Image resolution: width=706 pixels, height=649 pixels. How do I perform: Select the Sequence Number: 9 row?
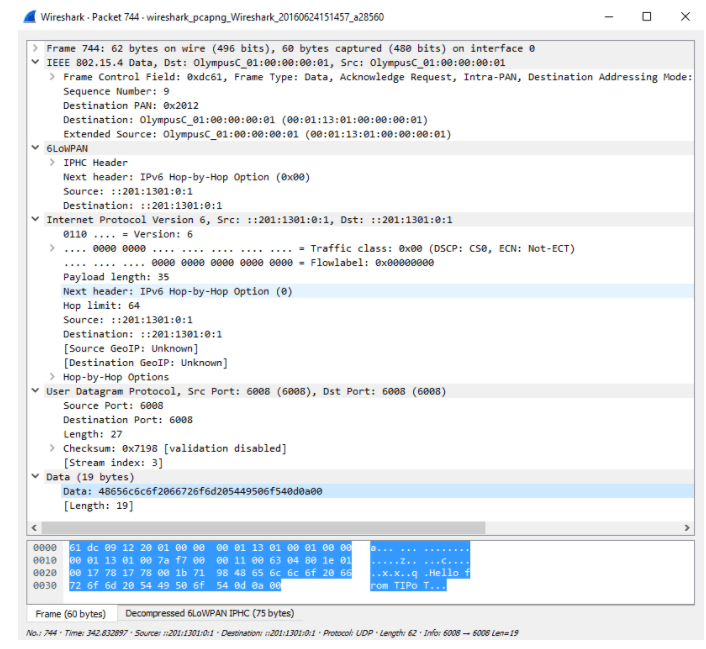pyautogui.click(x=377, y=91)
